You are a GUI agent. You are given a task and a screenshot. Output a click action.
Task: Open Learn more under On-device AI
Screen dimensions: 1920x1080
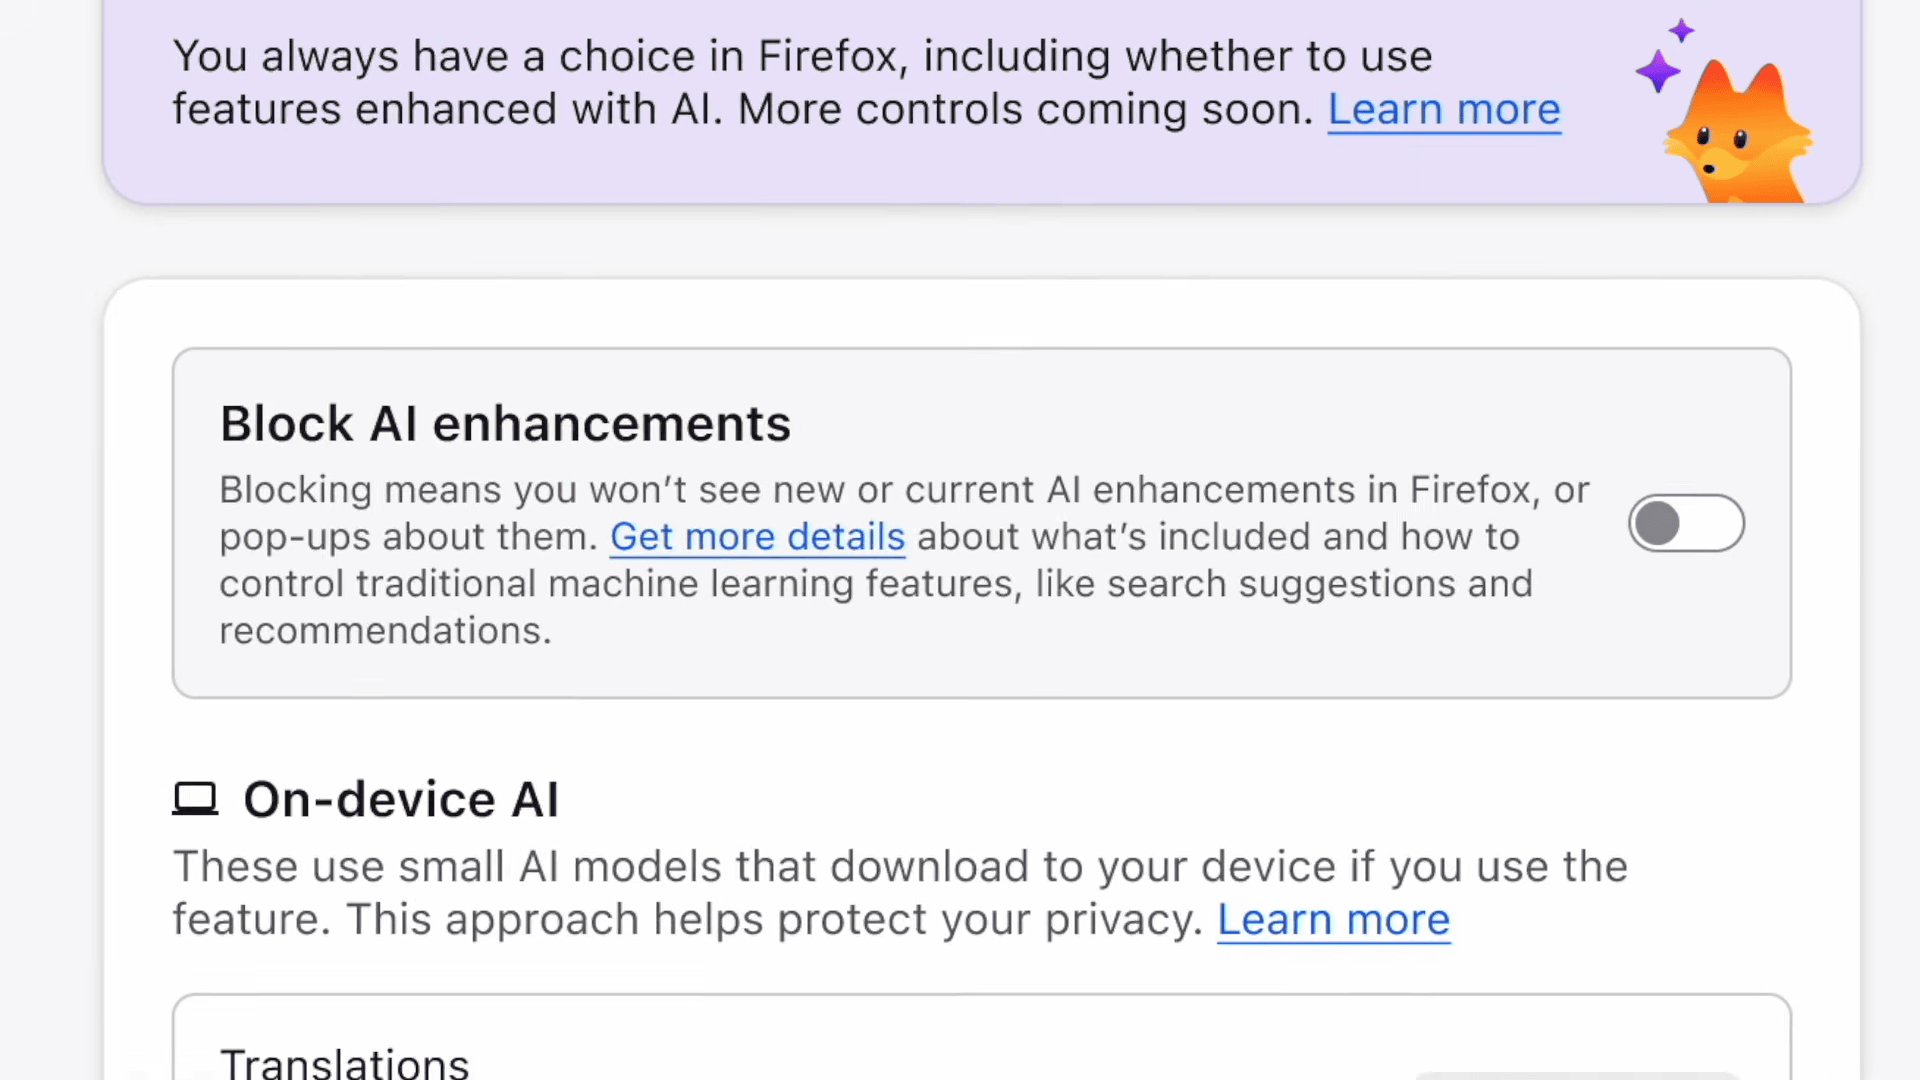pyautogui.click(x=1333, y=920)
